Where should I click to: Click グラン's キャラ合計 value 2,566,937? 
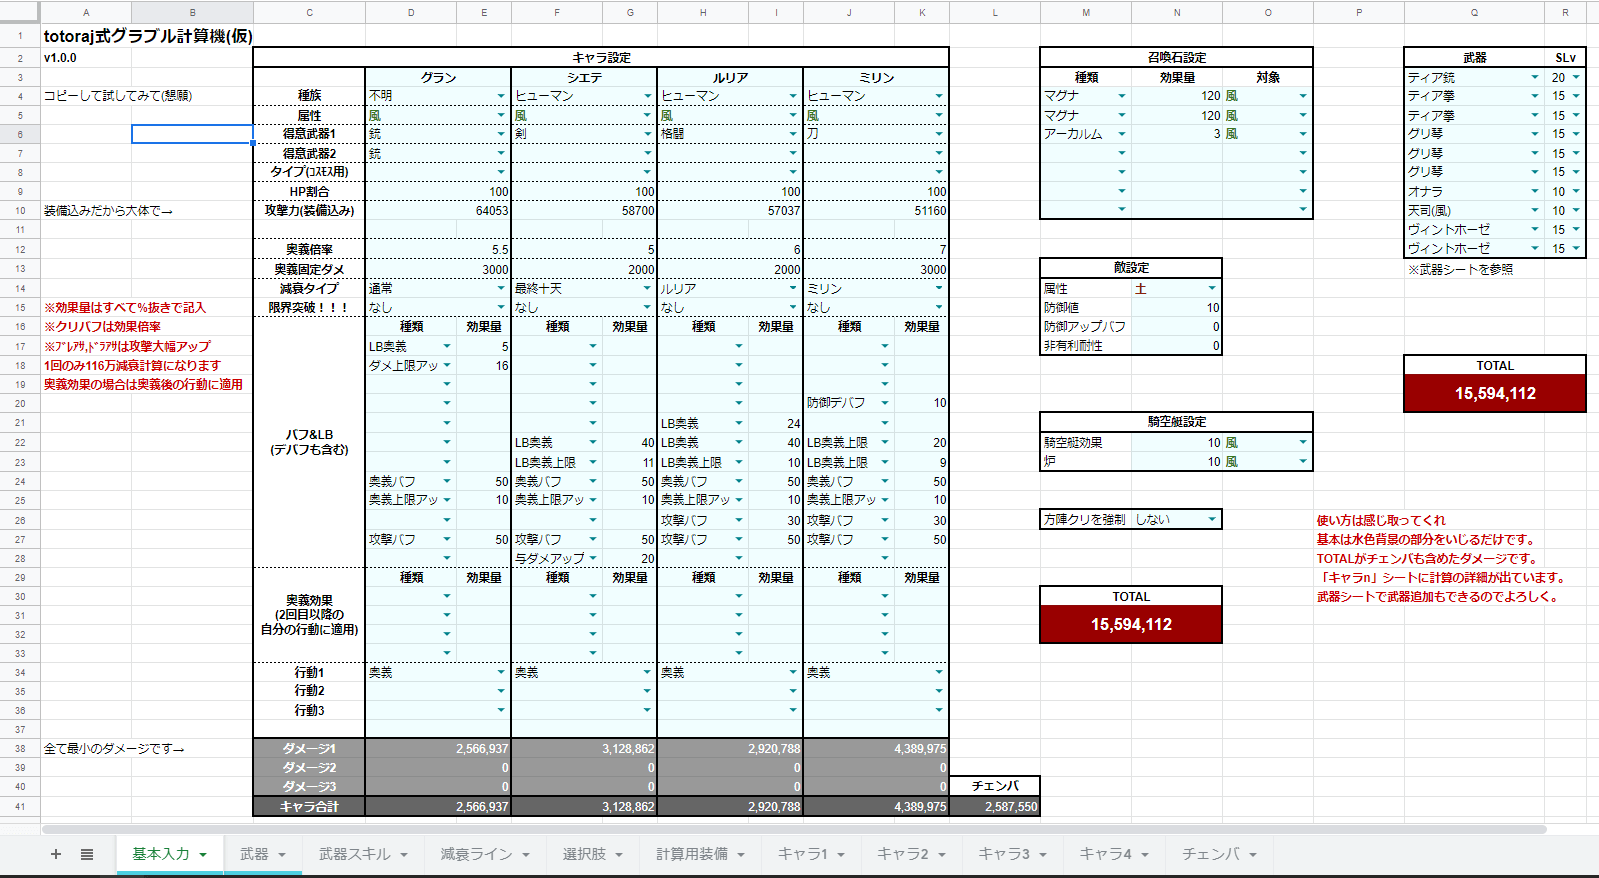click(x=438, y=807)
